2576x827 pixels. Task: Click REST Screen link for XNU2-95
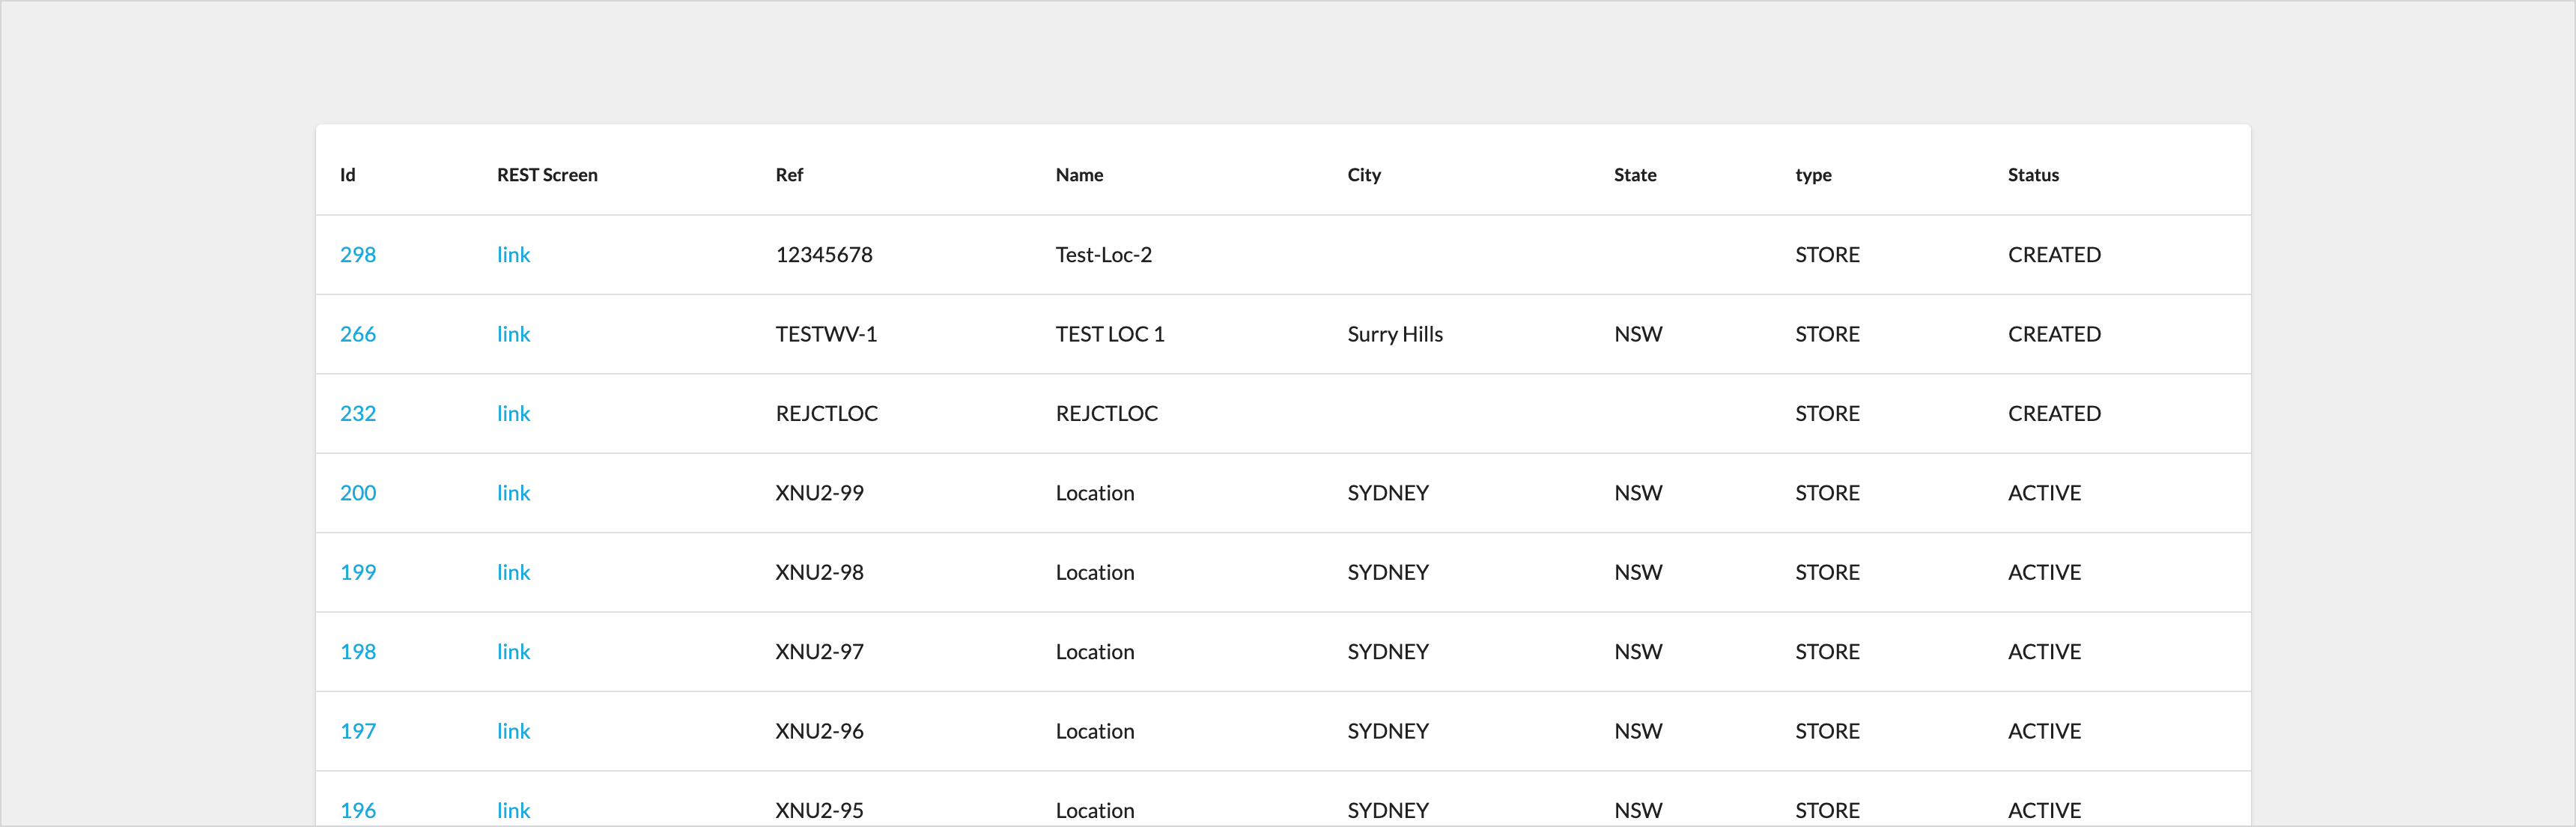(513, 810)
